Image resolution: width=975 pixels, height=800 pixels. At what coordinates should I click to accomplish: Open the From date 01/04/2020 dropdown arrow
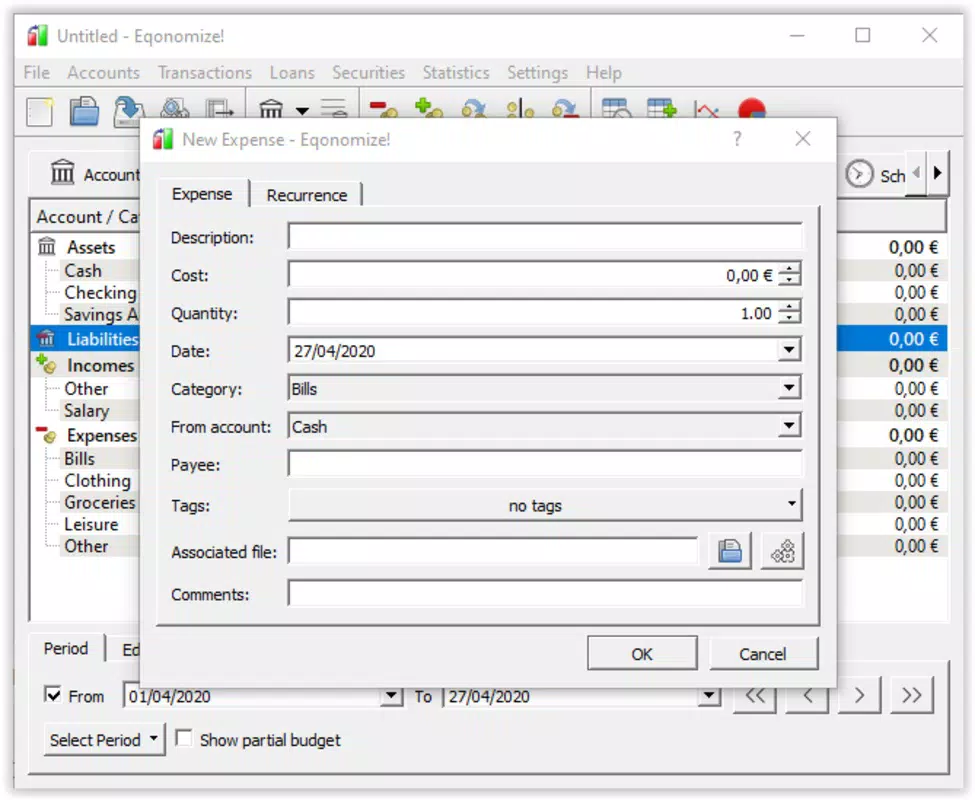391,696
